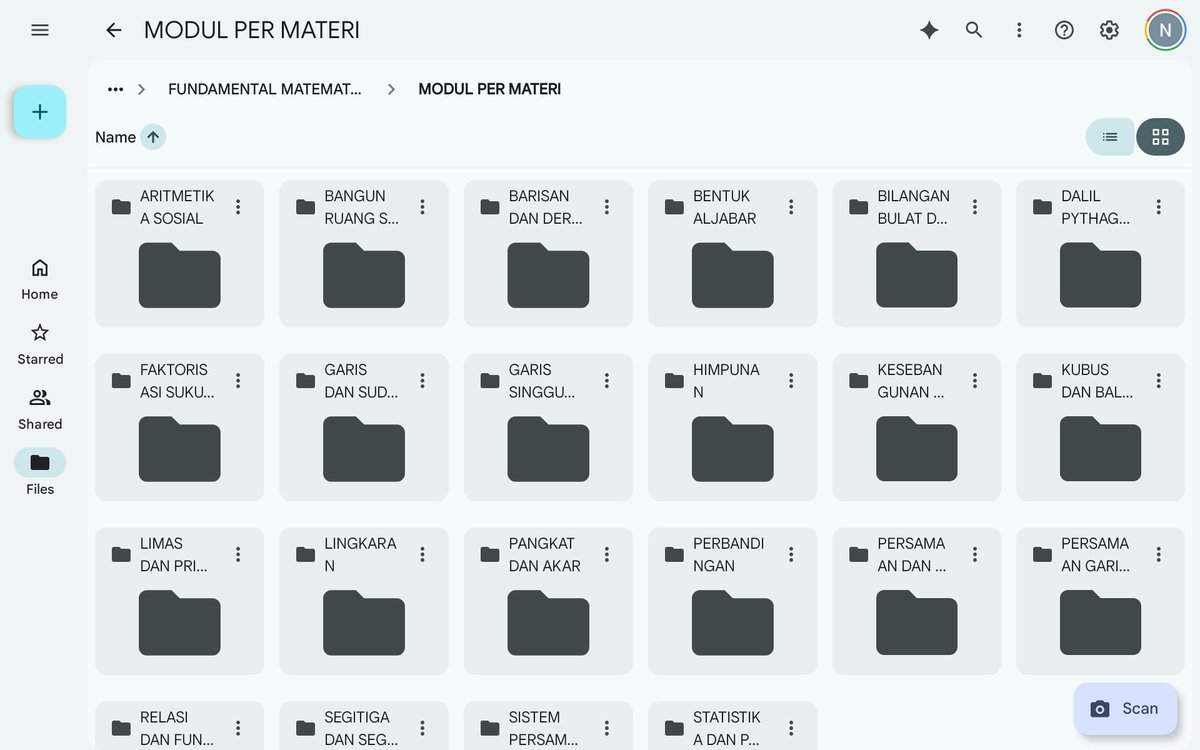
Task: Select Files in sidebar
Action: [40, 473]
